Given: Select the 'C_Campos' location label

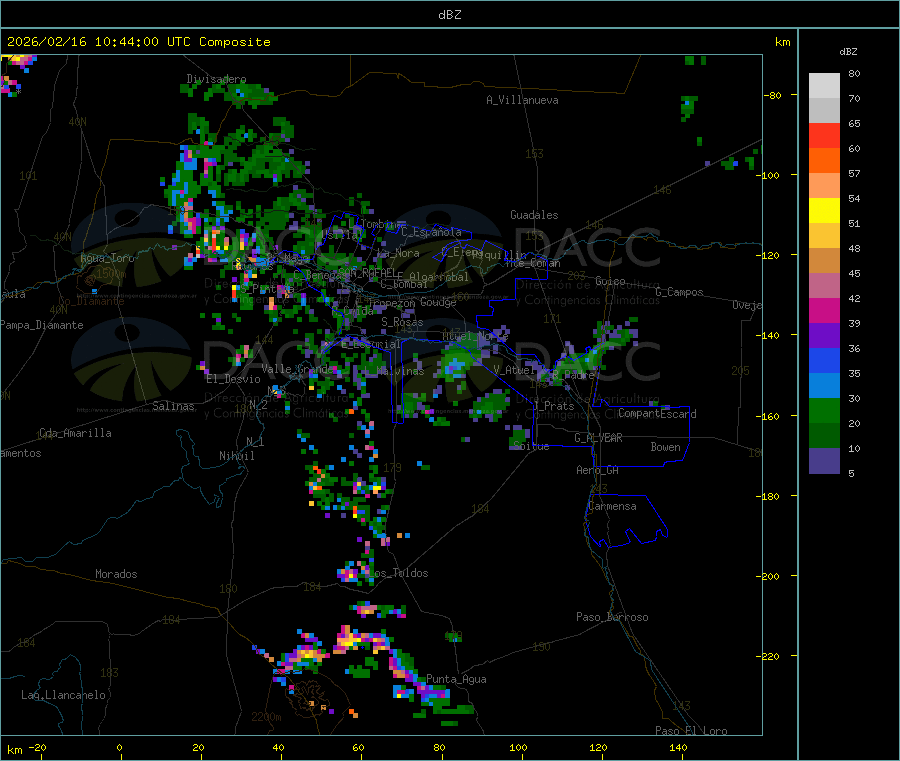Looking at the screenshot, I should pos(679,292).
